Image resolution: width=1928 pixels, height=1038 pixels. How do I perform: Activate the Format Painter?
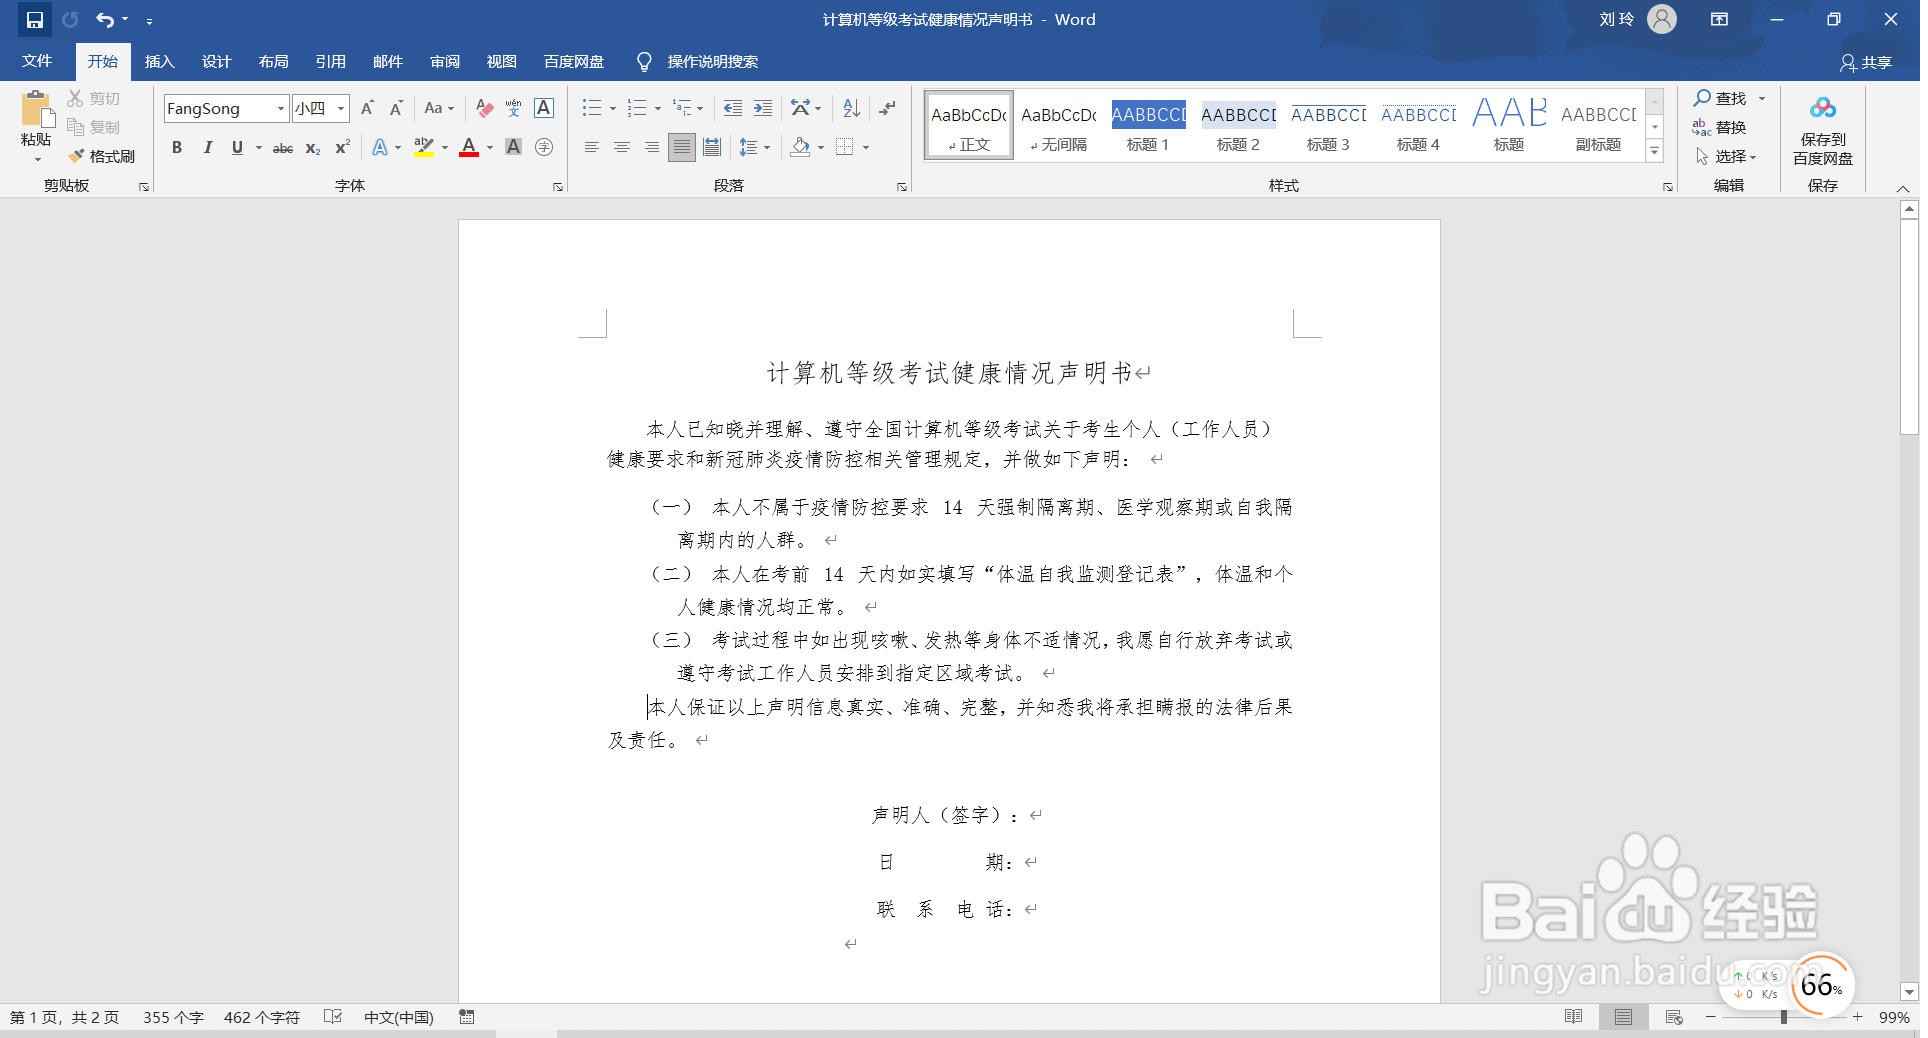pyautogui.click(x=102, y=156)
